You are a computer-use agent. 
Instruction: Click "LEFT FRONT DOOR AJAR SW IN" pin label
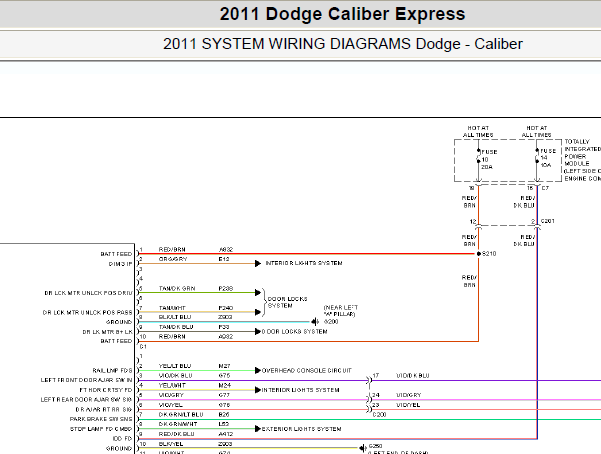point(87,380)
